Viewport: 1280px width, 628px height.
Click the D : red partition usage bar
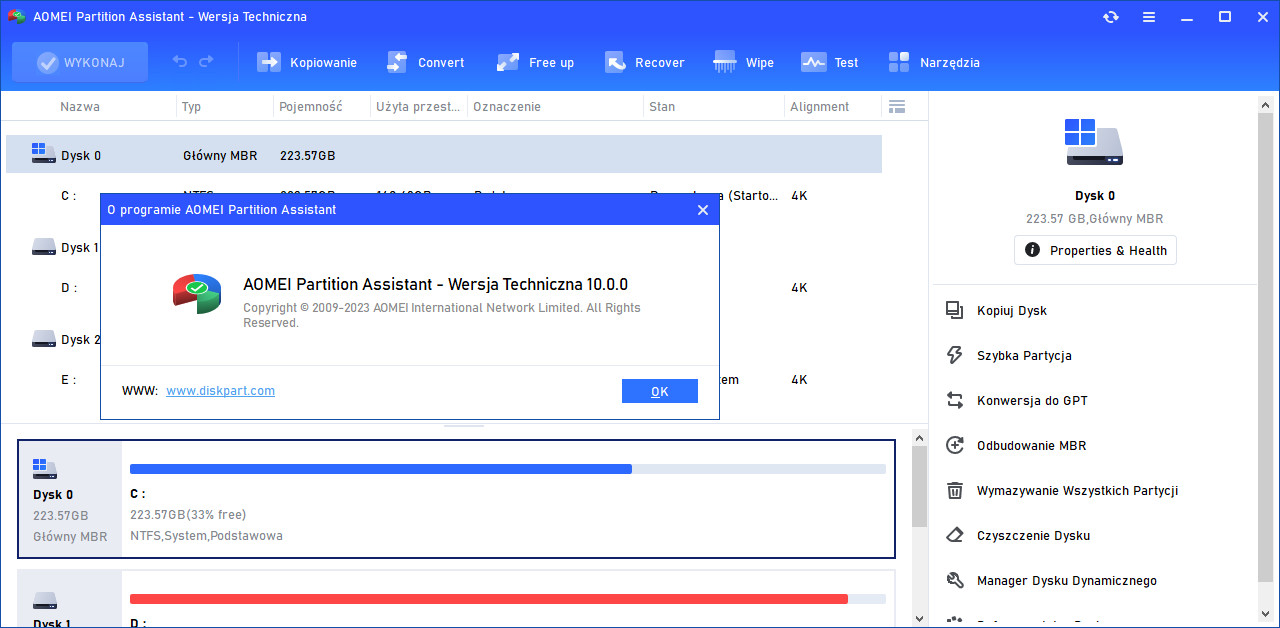pyautogui.click(x=508, y=599)
